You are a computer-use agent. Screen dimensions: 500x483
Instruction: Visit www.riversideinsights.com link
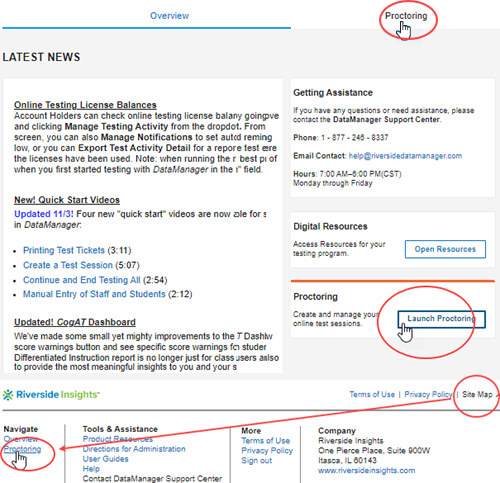[x=367, y=470]
